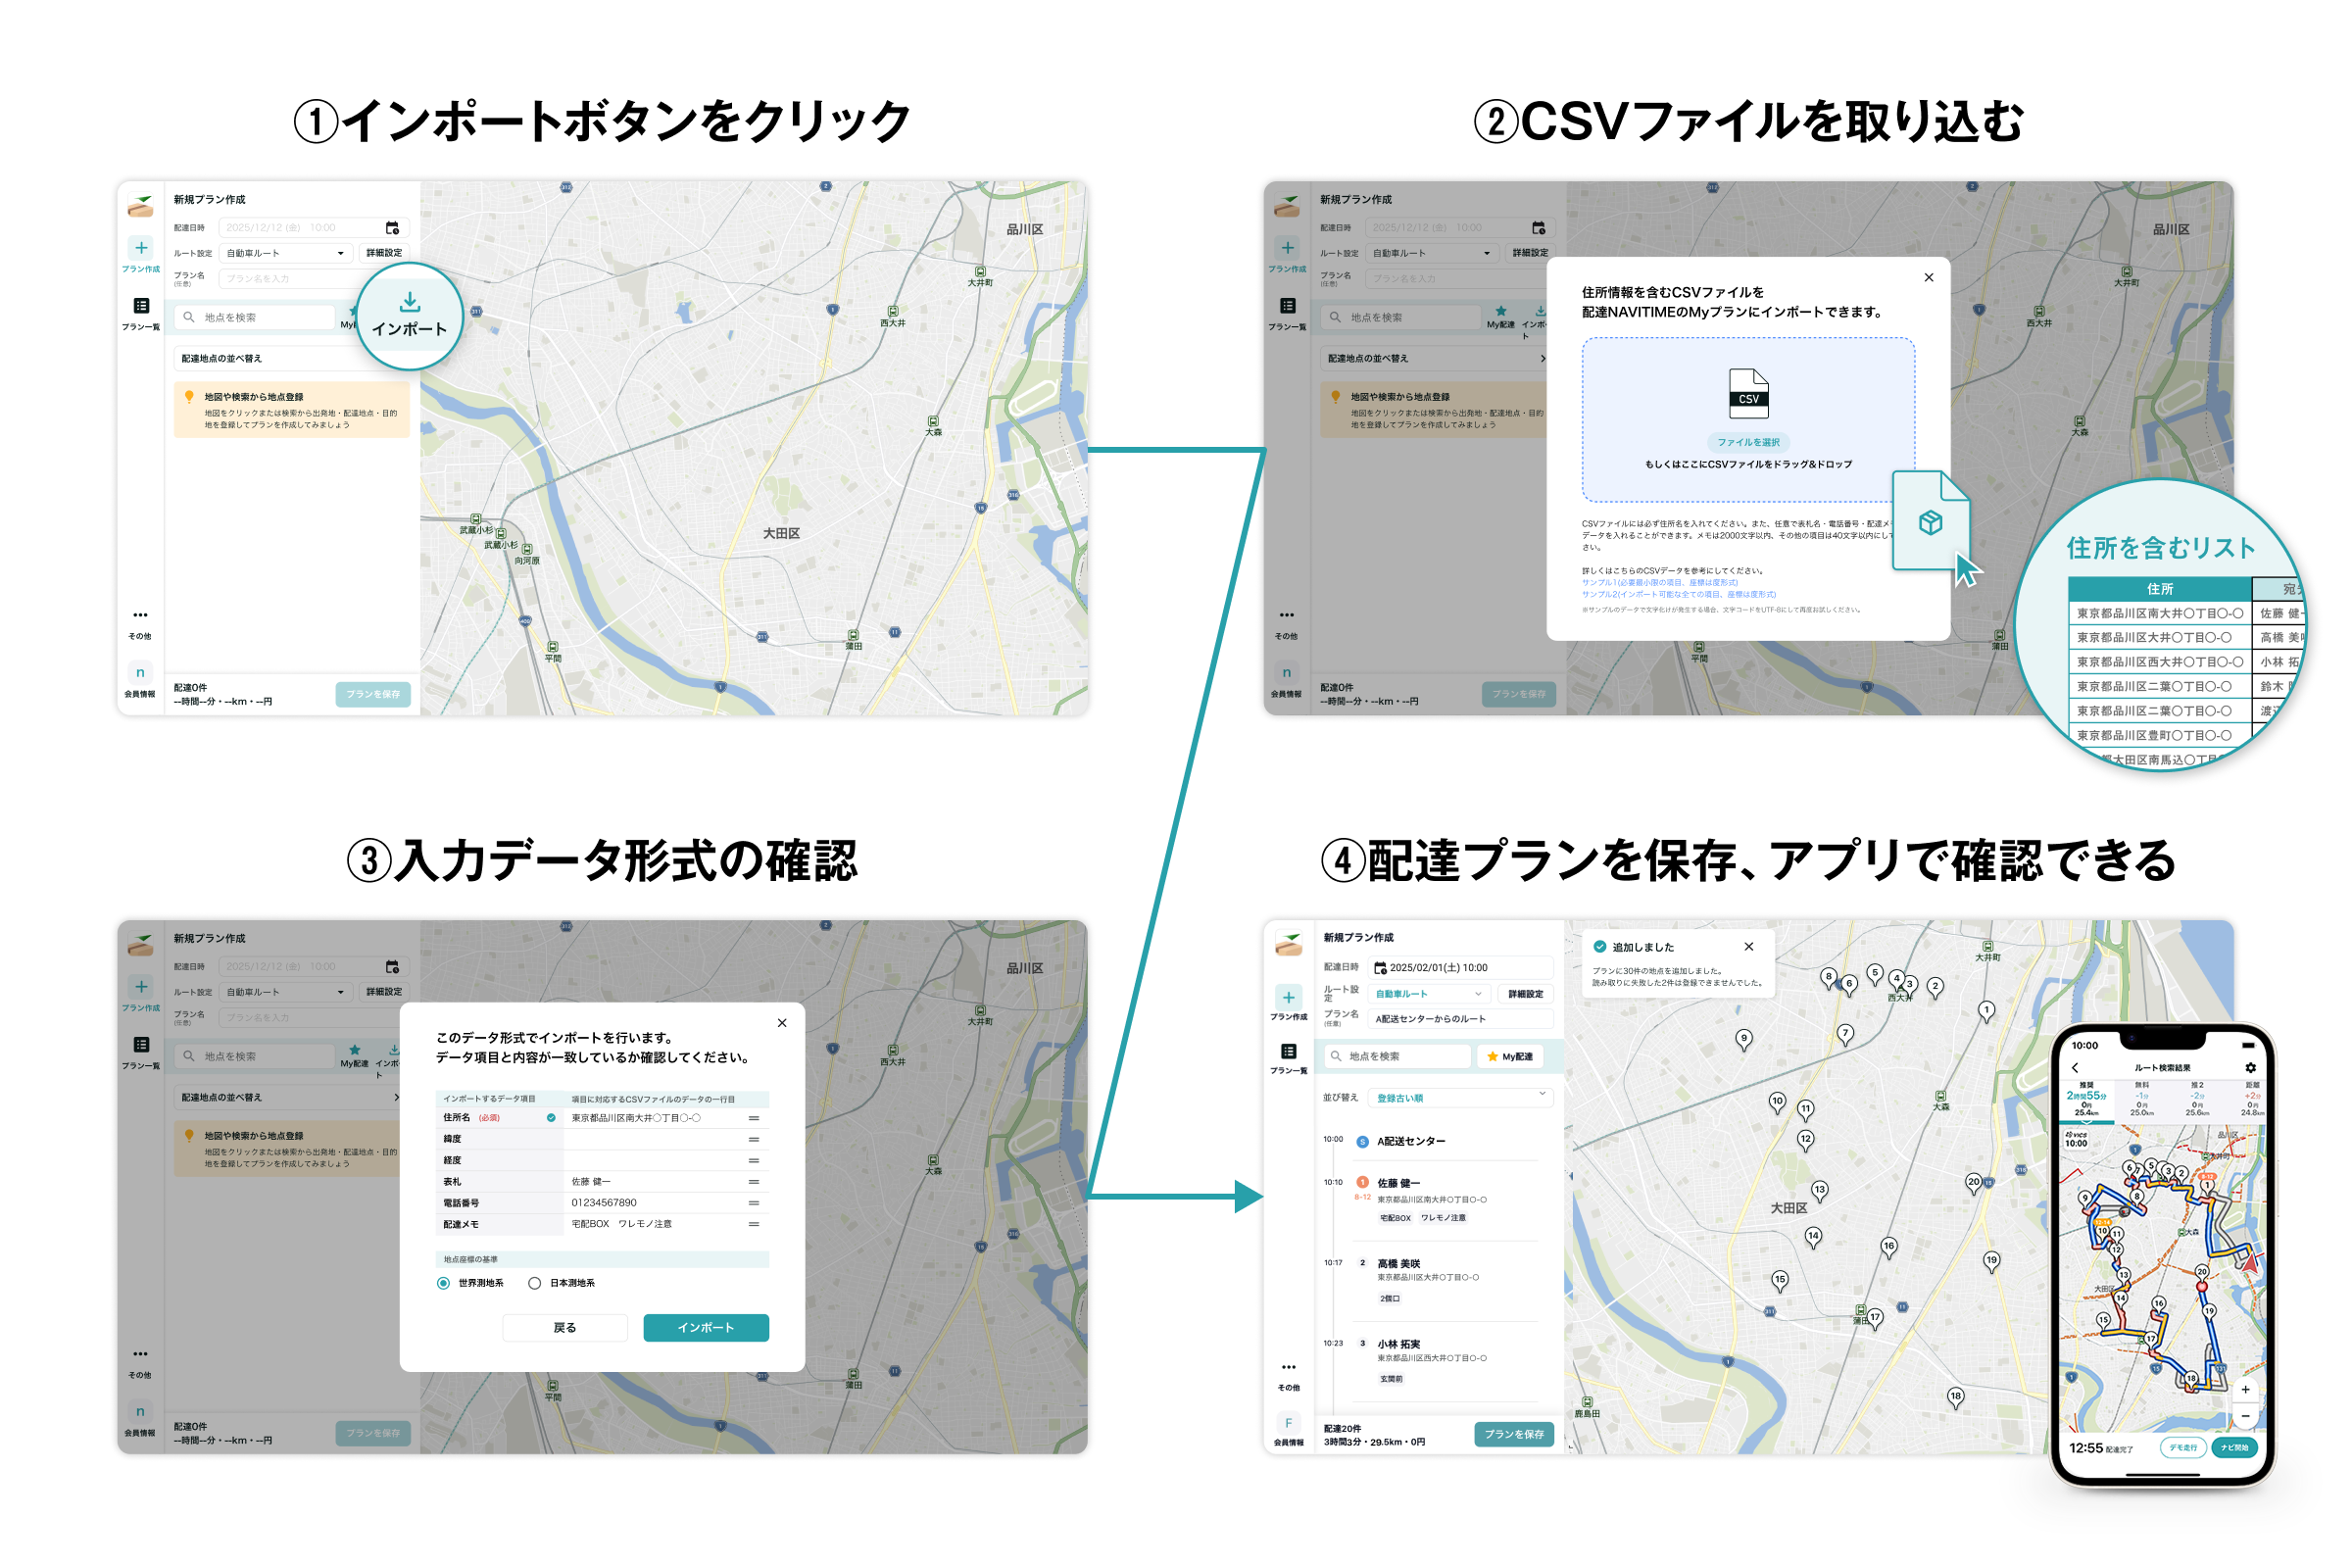Open the 登録古い順 sort dropdown
This screenshot has width=2352, height=1568.
coord(1460,1098)
